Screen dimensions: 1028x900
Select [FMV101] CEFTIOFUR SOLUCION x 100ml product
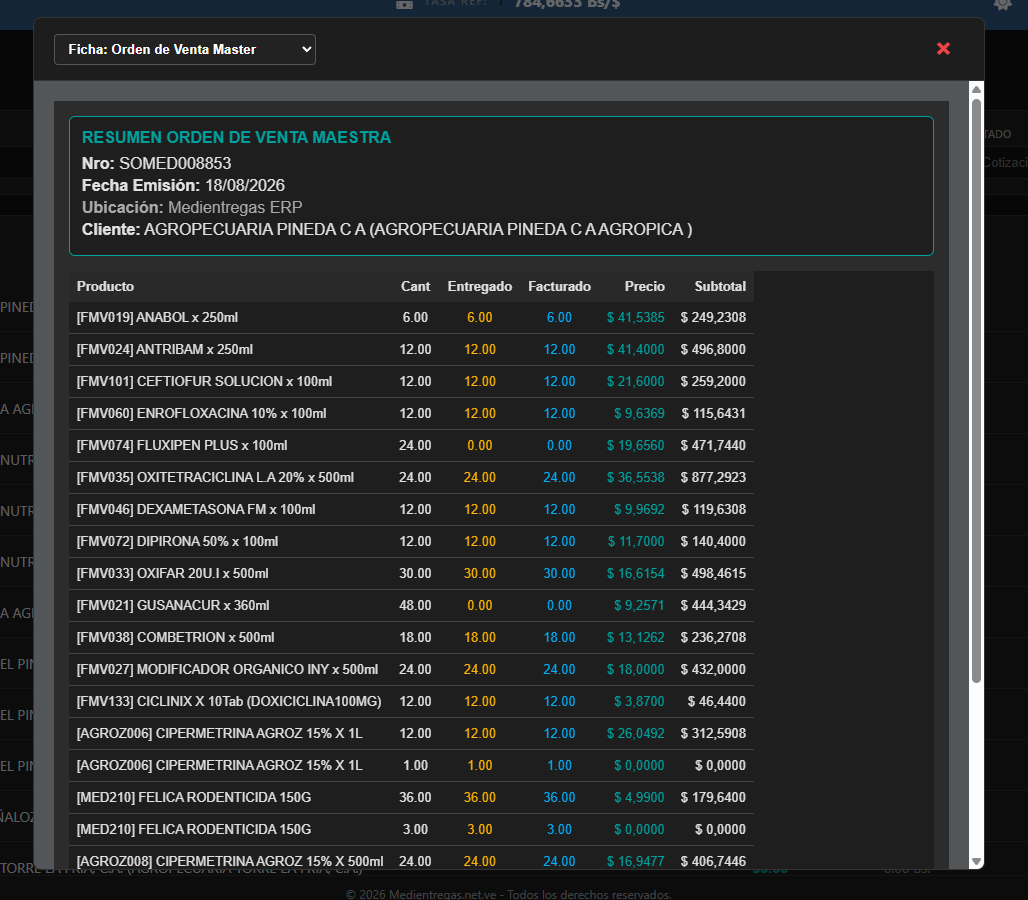pos(204,382)
